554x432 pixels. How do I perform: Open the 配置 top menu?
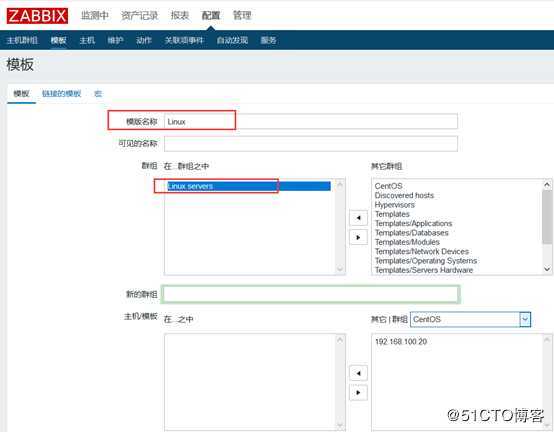click(211, 15)
